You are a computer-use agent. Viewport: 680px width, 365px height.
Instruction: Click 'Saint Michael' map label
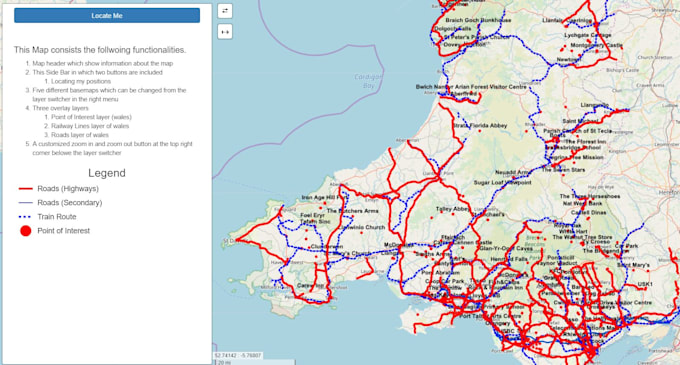tap(580, 121)
